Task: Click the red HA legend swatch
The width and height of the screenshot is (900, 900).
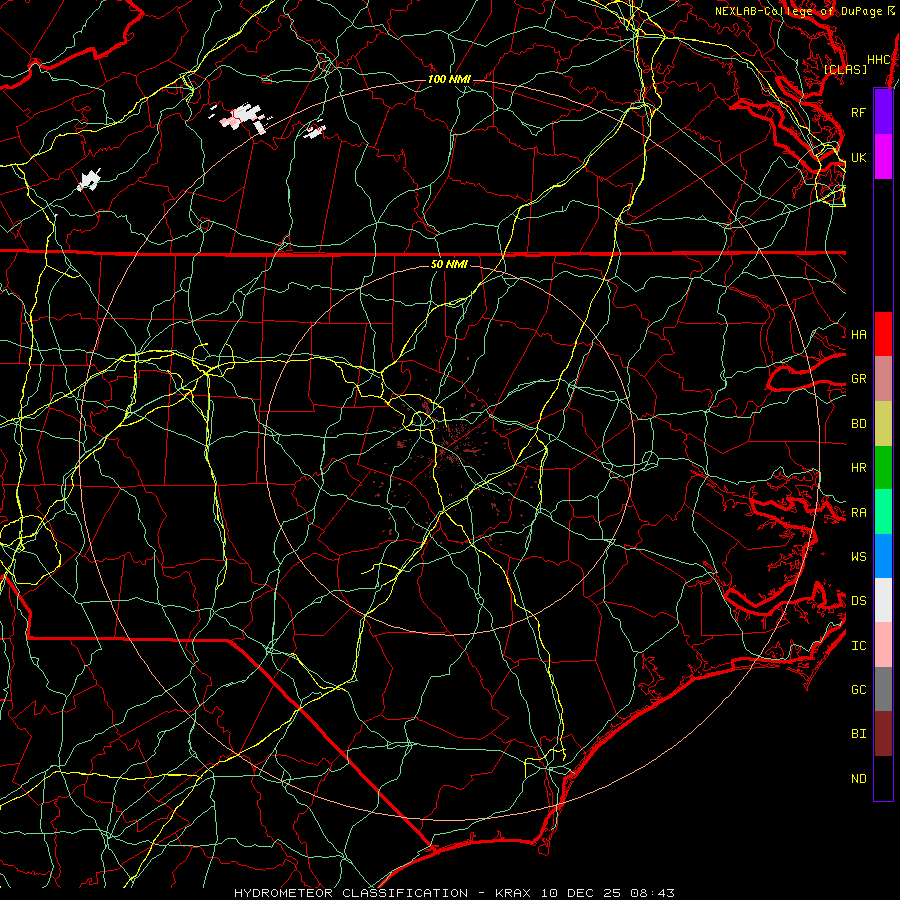Action: tap(883, 334)
